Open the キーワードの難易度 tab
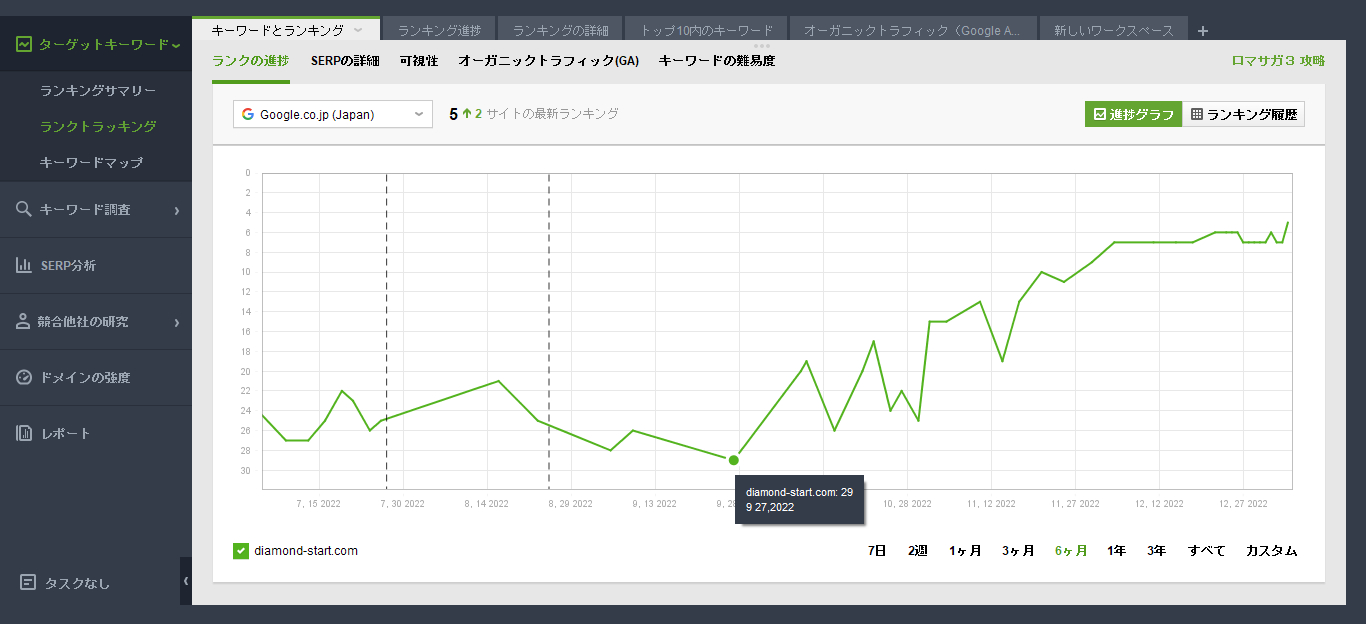 pos(716,61)
